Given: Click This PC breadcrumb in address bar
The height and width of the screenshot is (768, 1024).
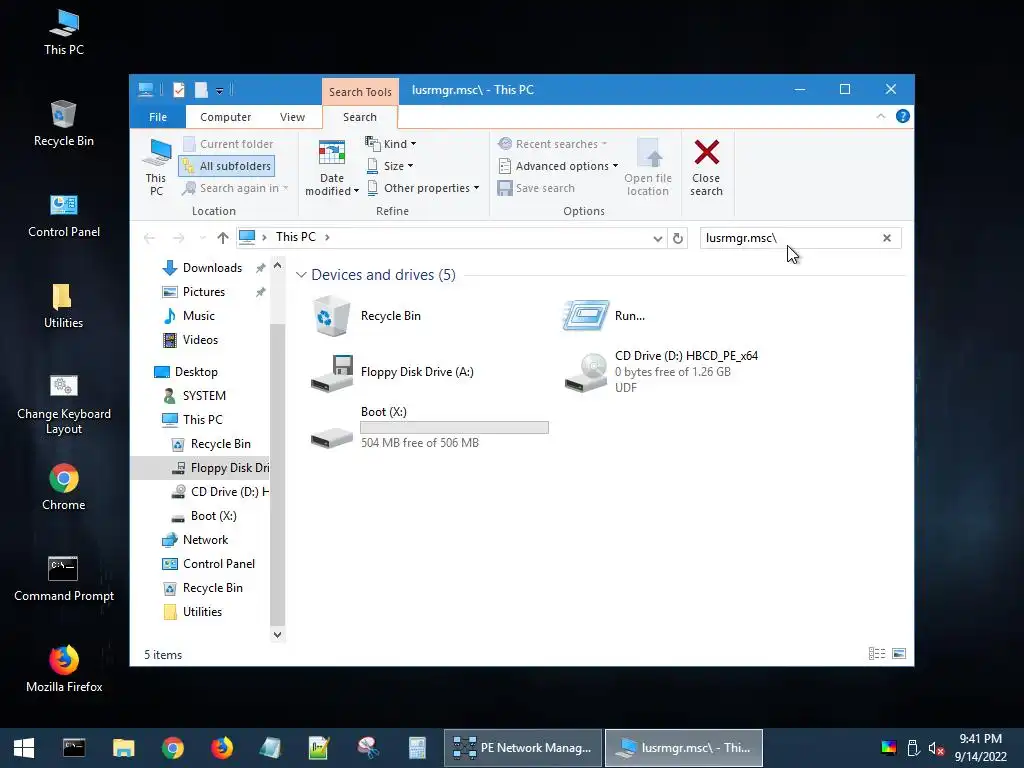Looking at the screenshot, I should (x=295, y=237).
